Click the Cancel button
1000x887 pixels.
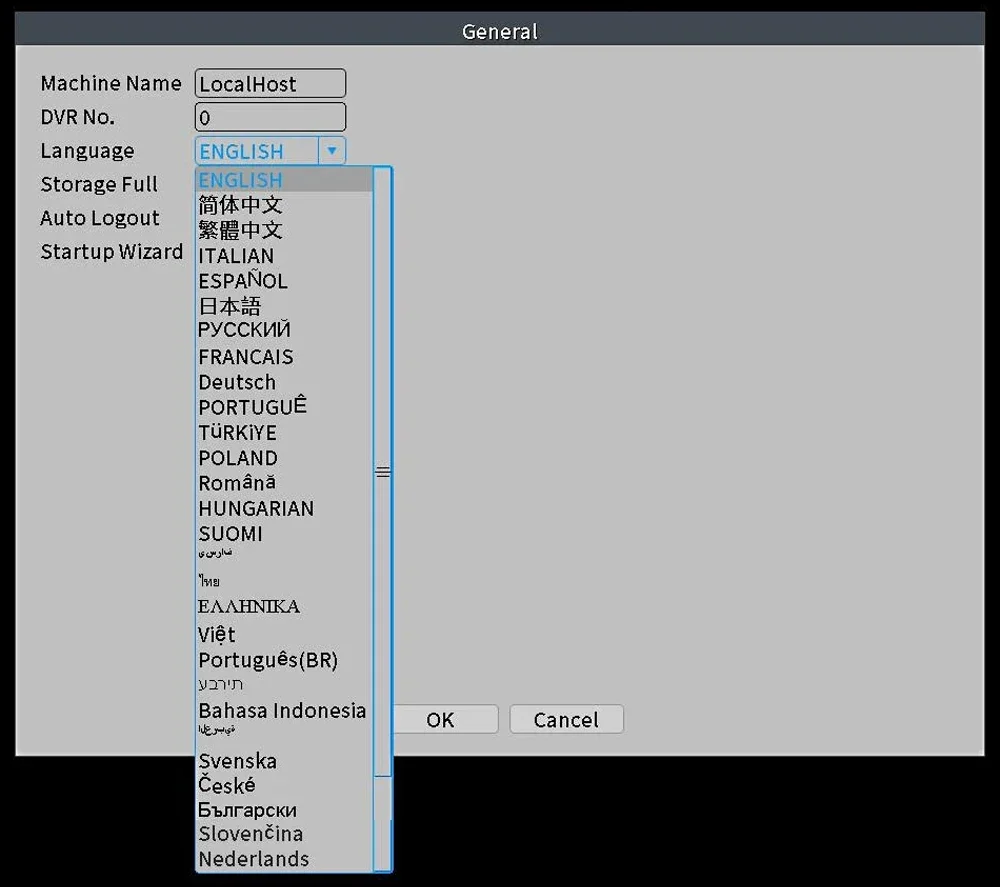pyautogui.click(x=566, y=719)
